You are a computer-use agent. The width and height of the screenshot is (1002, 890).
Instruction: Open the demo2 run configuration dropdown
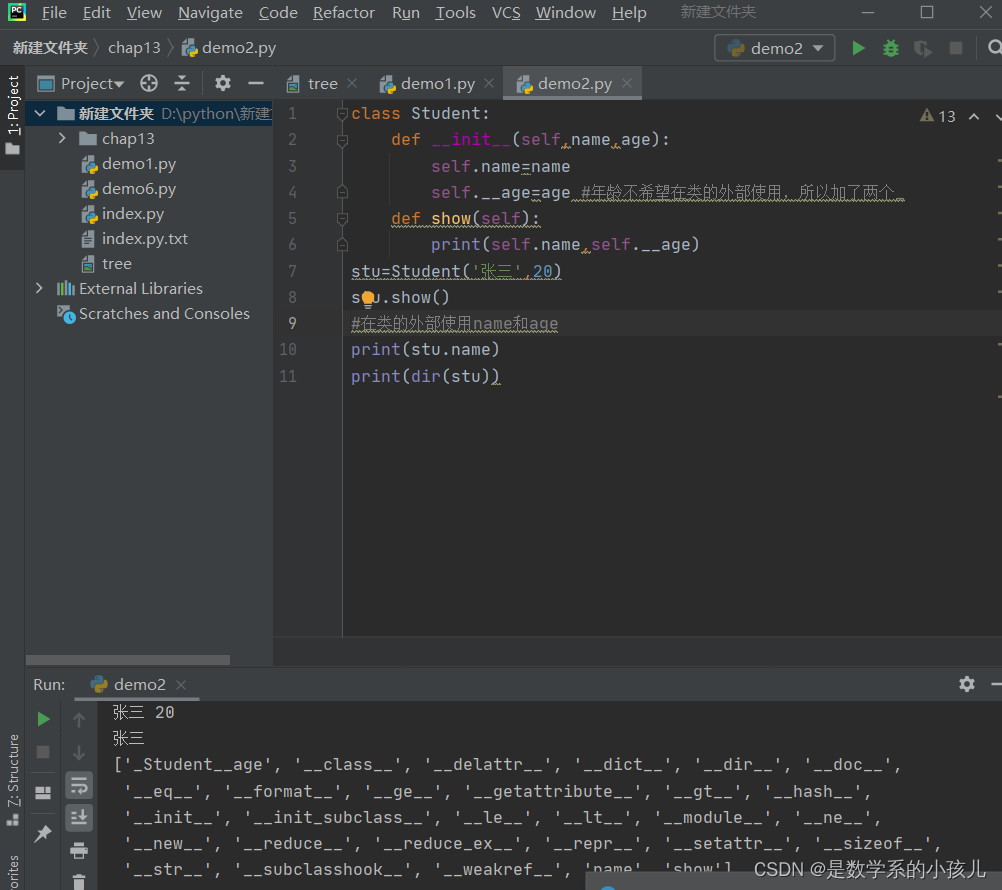[x=775, y=49]
